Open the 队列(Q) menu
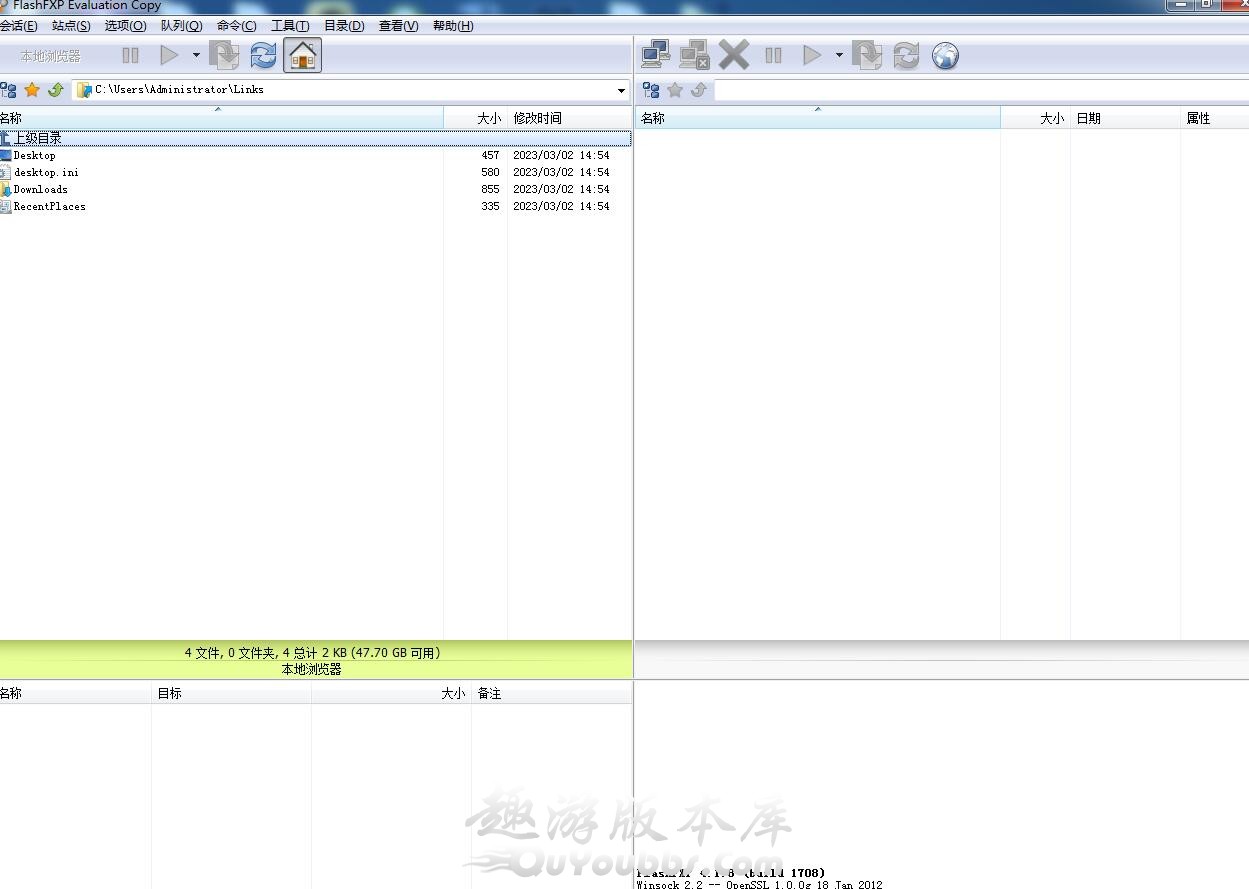 [x=181, y=26]
